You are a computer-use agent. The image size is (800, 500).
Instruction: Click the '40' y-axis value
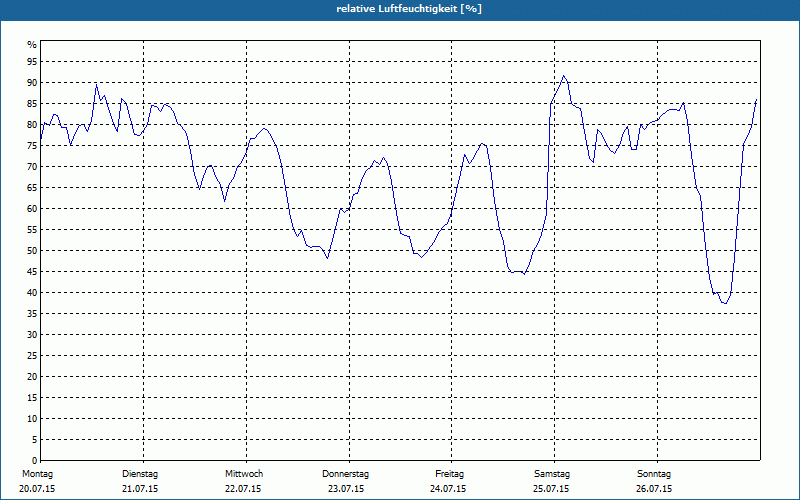(x=32, y=292)
